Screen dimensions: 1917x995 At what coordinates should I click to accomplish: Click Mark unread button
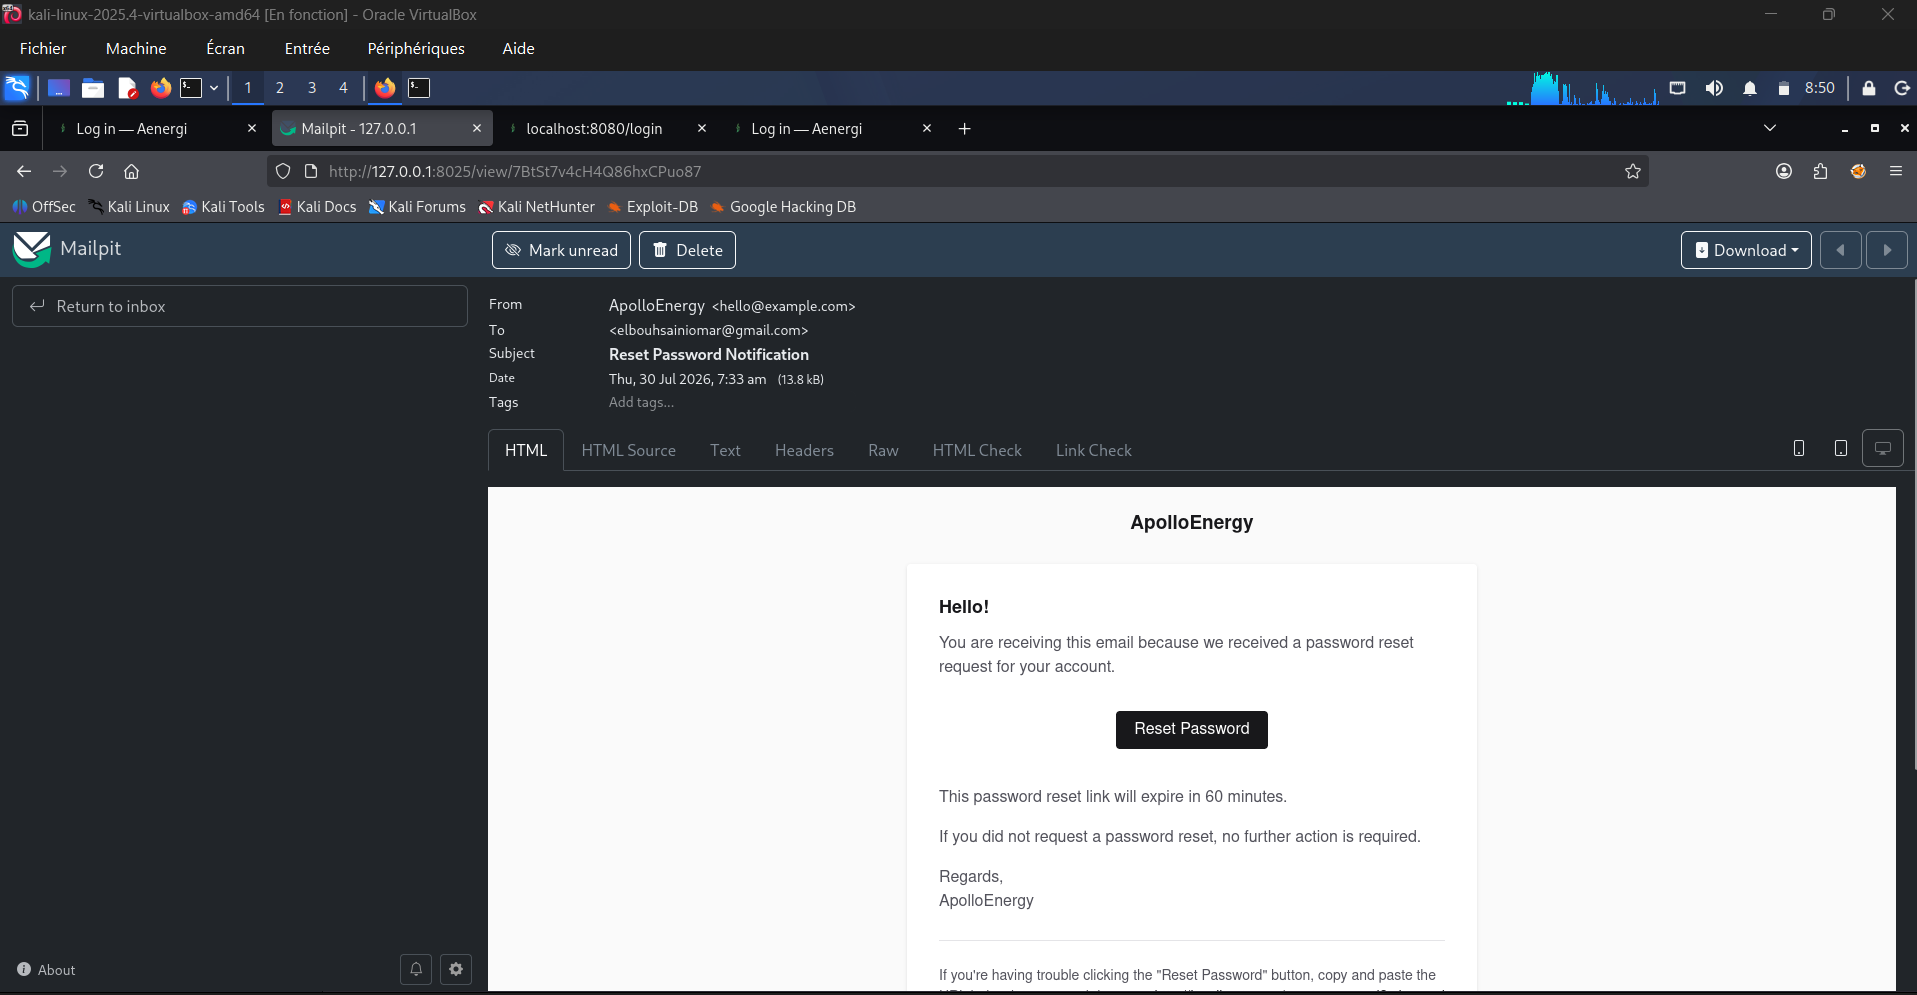[x=561, y=250]
